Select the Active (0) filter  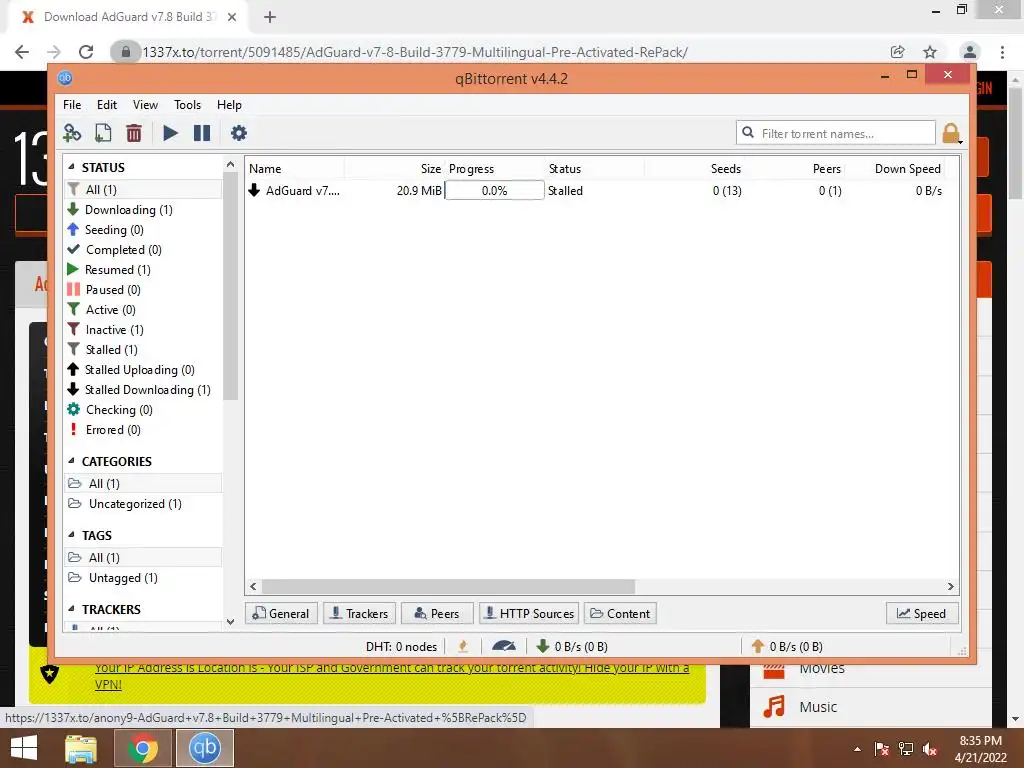pyautogui.click(x=143, y=310)
